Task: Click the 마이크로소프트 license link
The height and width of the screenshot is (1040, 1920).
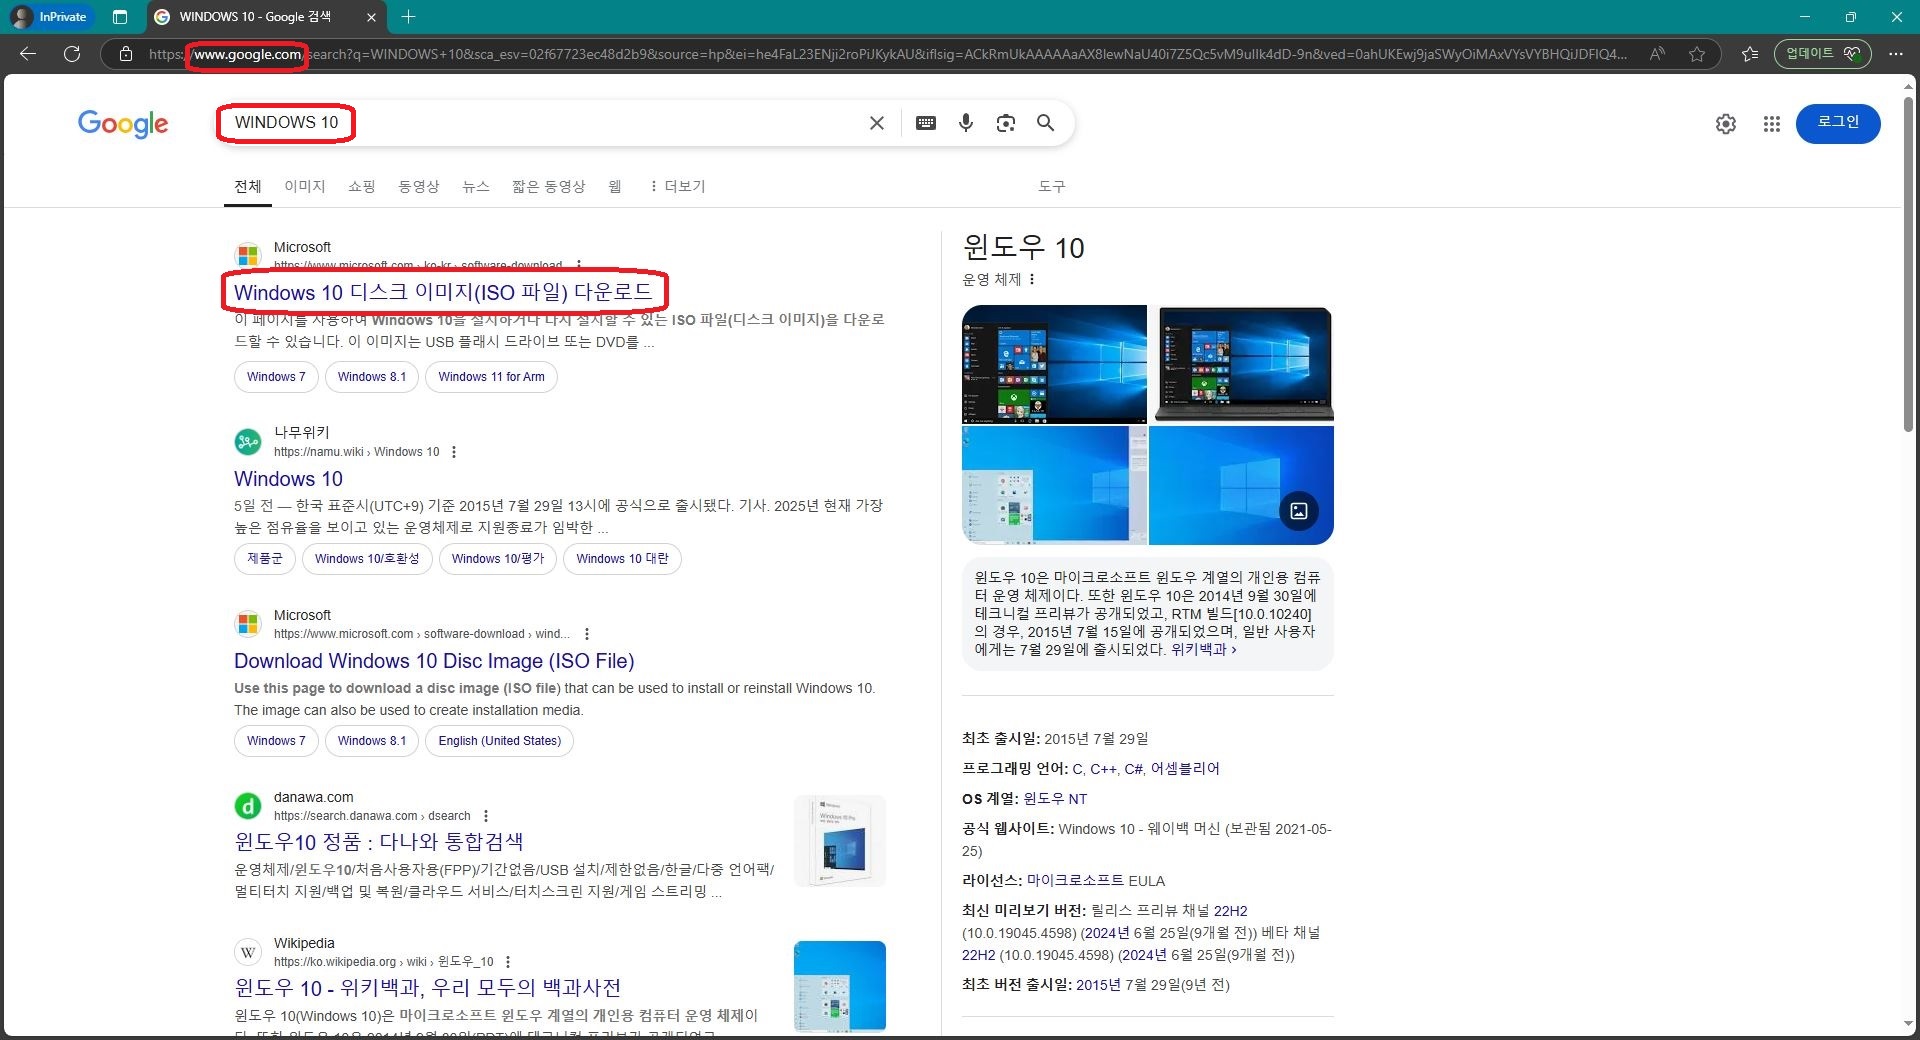Action: pos(1075,881)
